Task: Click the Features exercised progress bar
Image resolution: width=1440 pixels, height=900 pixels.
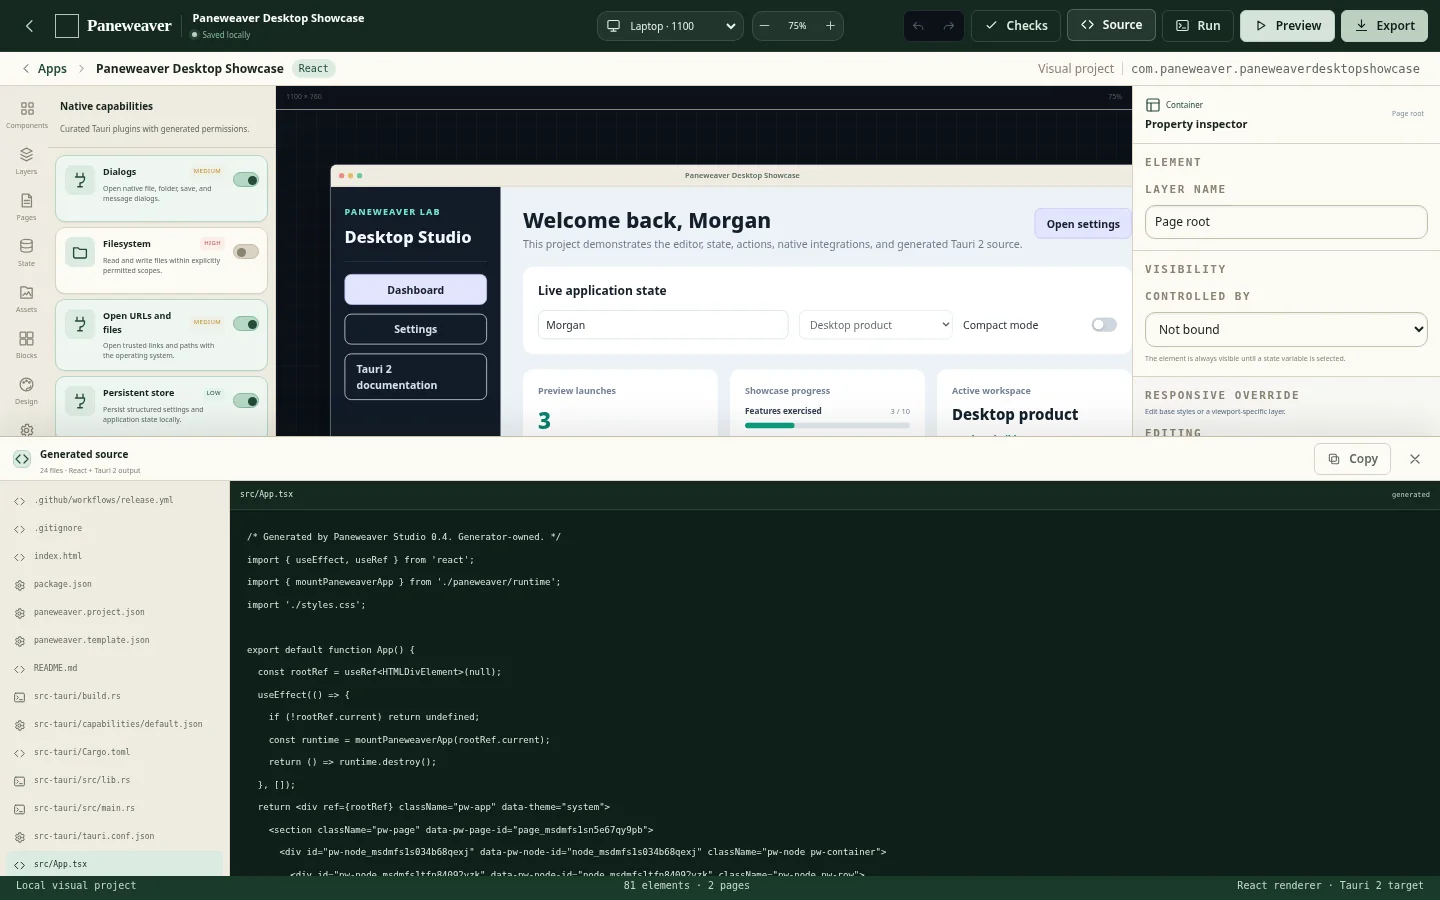Action: pos(827,426)
